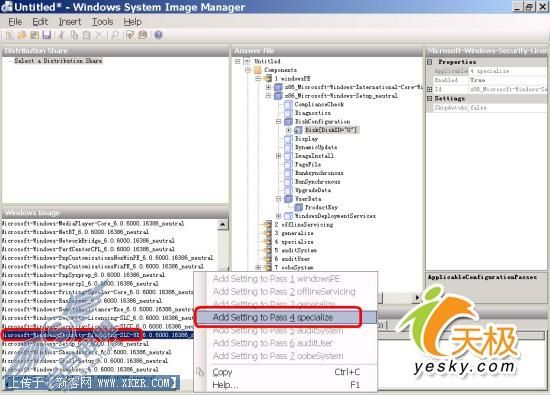Click the Cut scissors toolbar icon
The height and width of the screenshot is (395, 550).
pos(62,35)
